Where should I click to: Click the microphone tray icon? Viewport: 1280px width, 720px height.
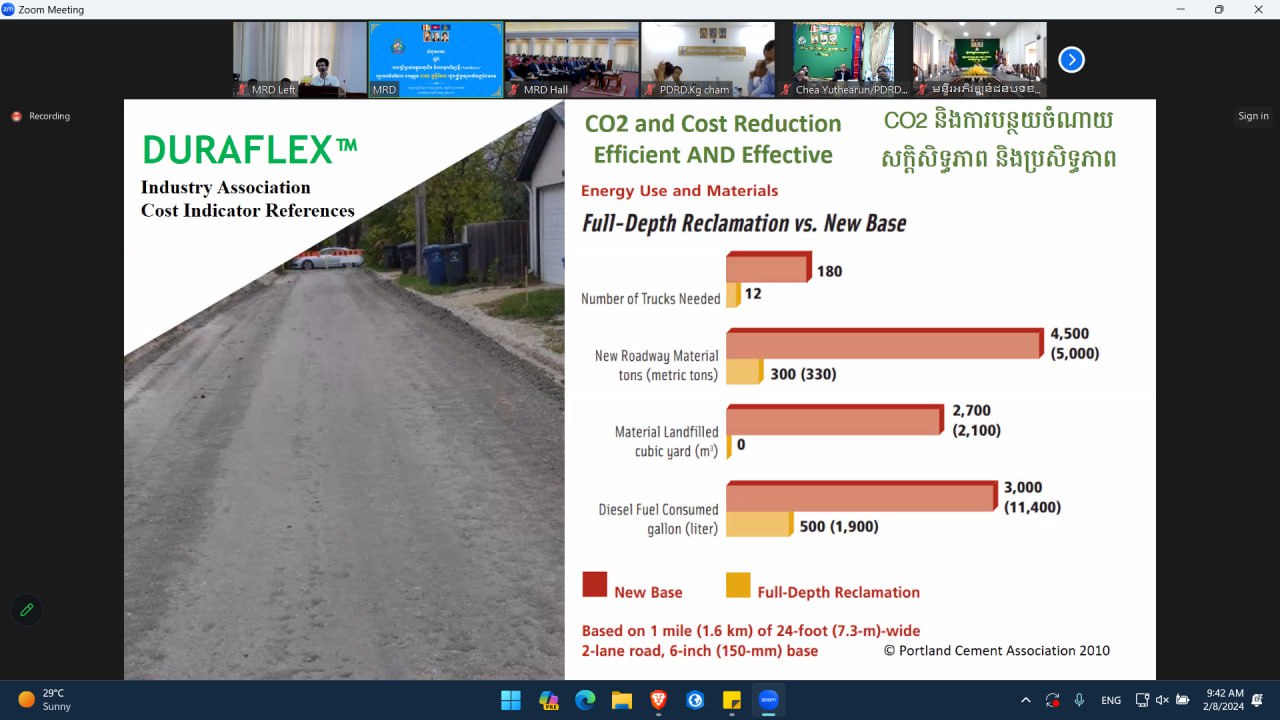[x=1079, y=700]
